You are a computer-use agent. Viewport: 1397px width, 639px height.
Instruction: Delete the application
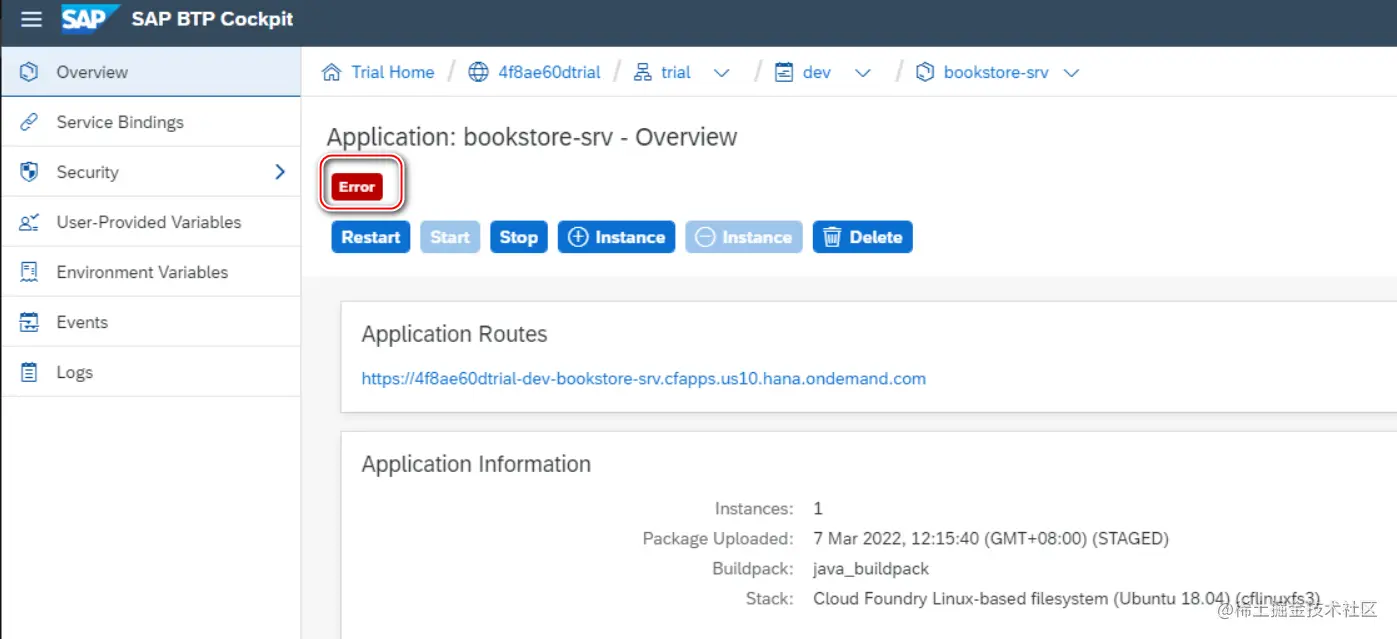click(863, 237)
